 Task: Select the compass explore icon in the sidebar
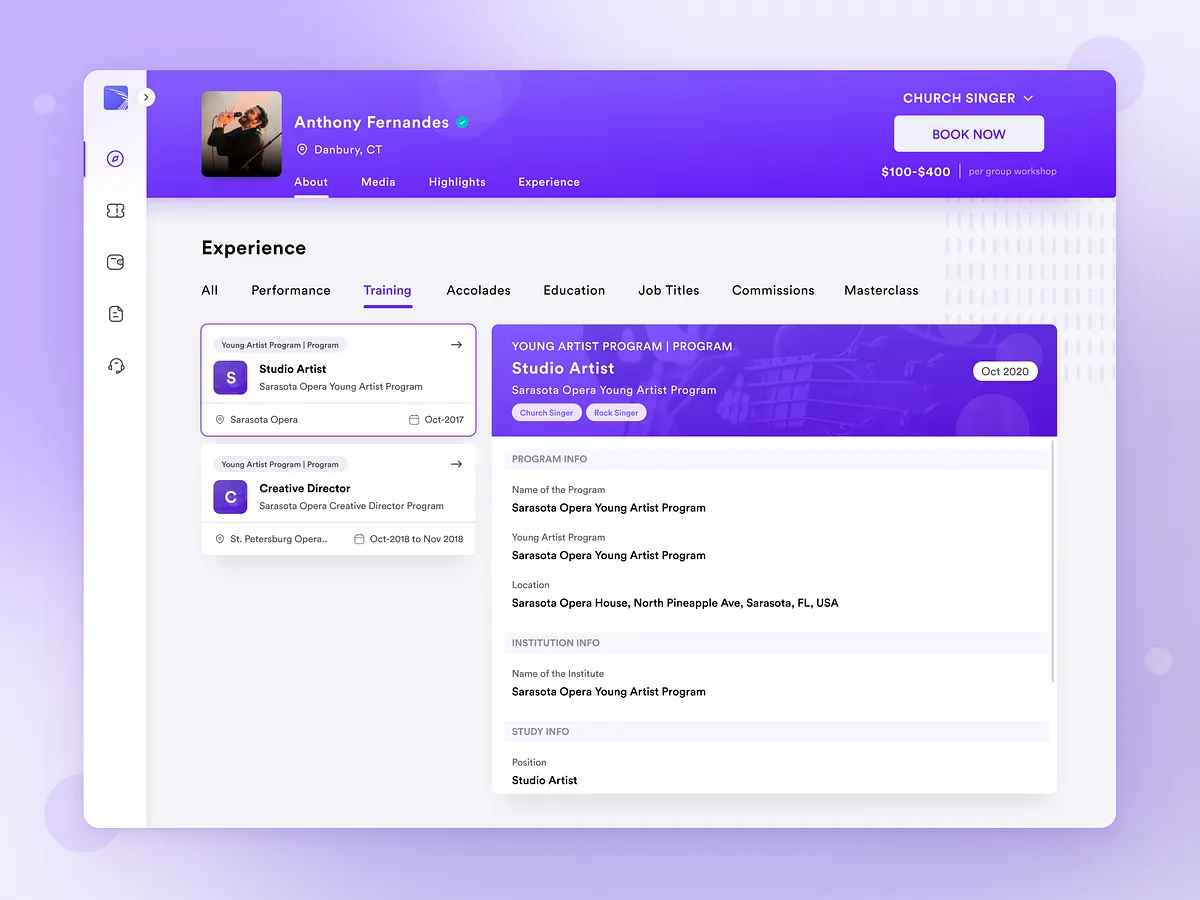(115, 159)
